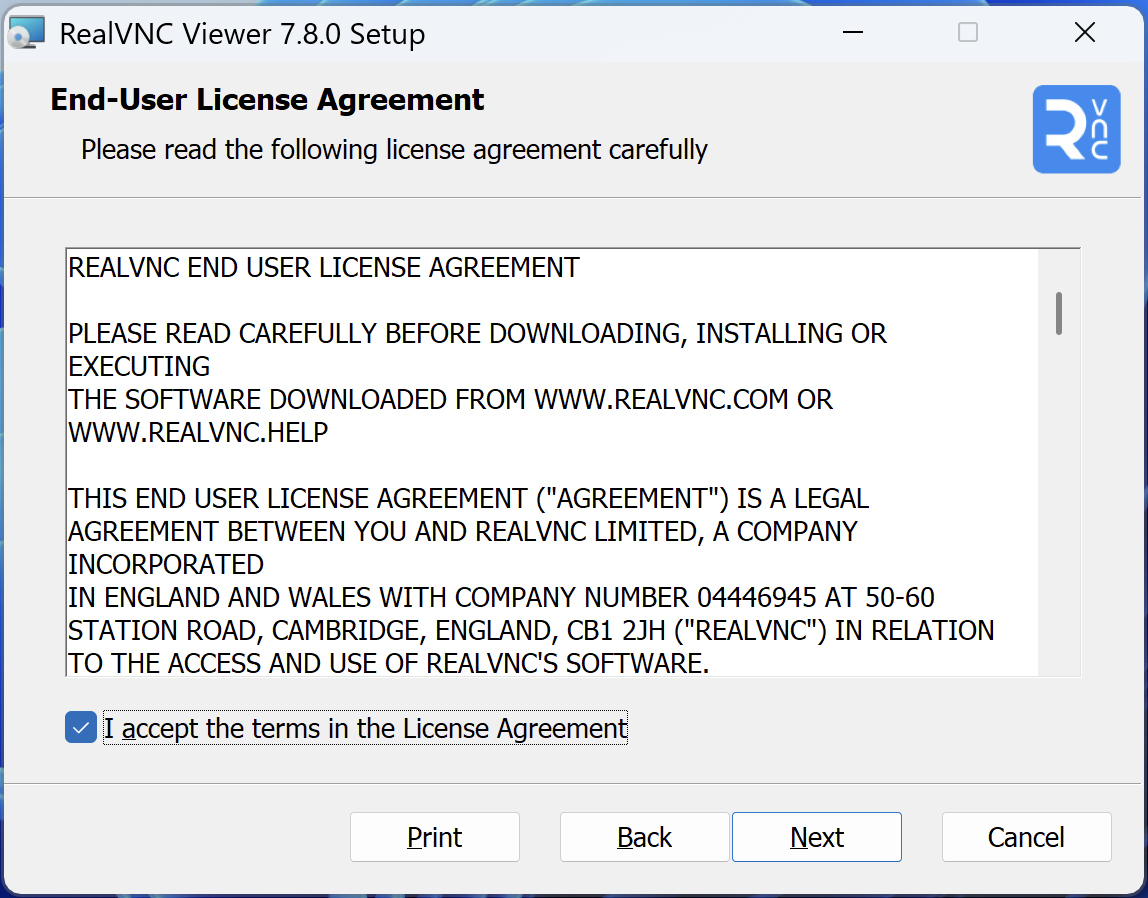The height and width of the screenshot is (898, 1148).
Task: Click the 'PLEASE READ CAREFULLY BEFORE DOWNLOADING' line
Action: click(x=477, y=334)
